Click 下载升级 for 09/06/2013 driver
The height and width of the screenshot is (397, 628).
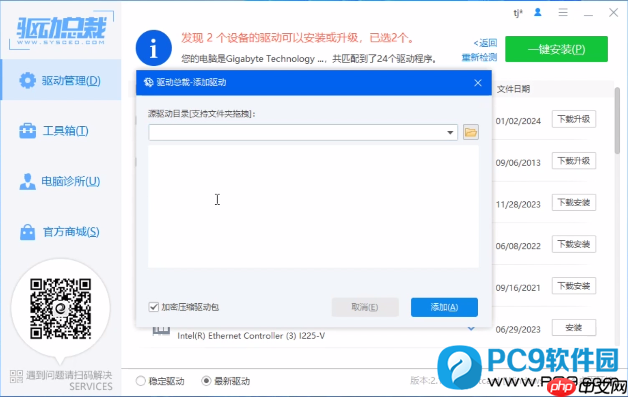574,161
